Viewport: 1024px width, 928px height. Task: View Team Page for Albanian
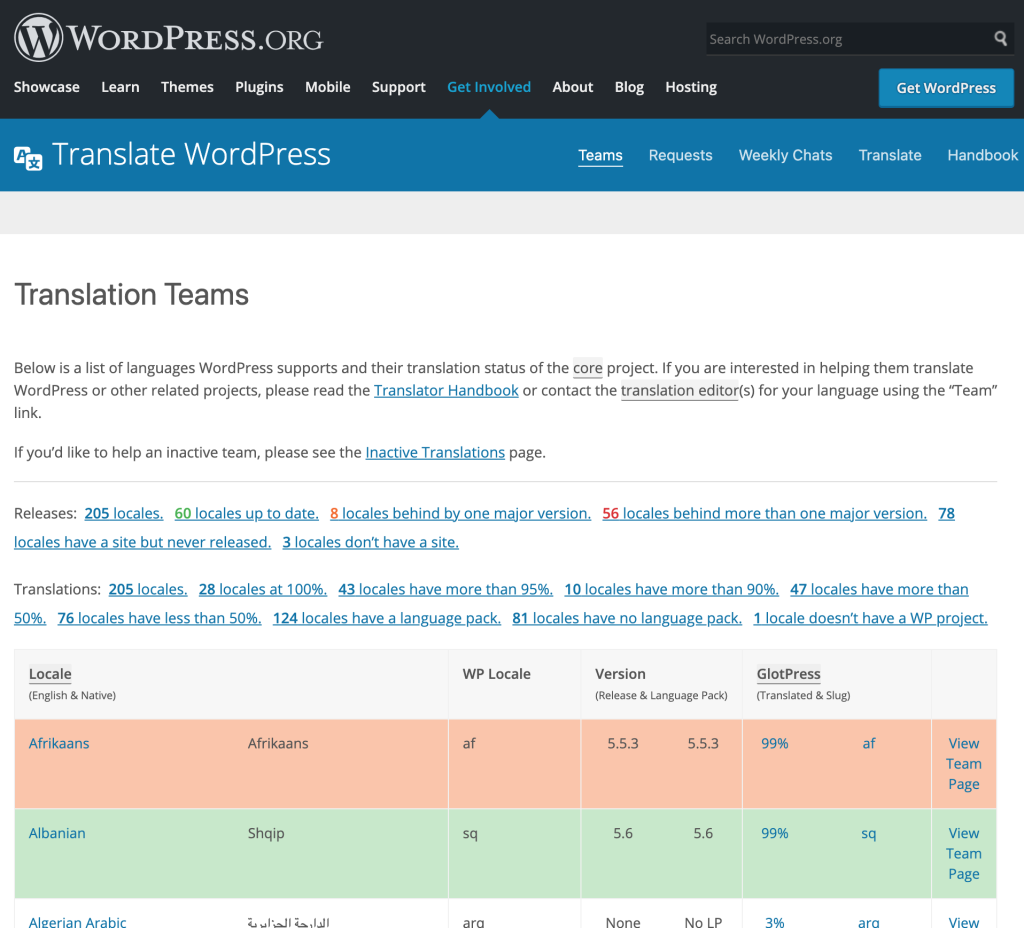963,853
